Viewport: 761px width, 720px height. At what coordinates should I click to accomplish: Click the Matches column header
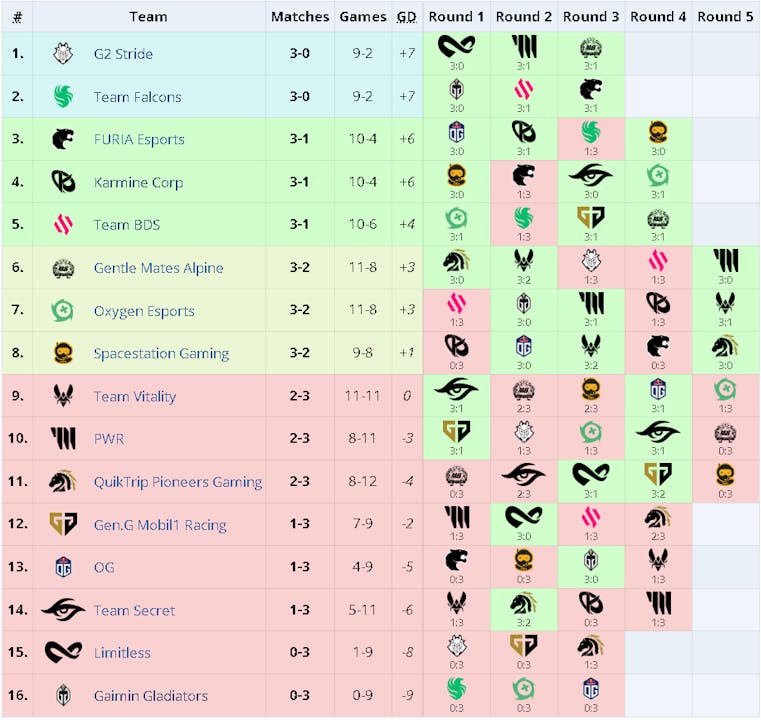coord(299,16)
